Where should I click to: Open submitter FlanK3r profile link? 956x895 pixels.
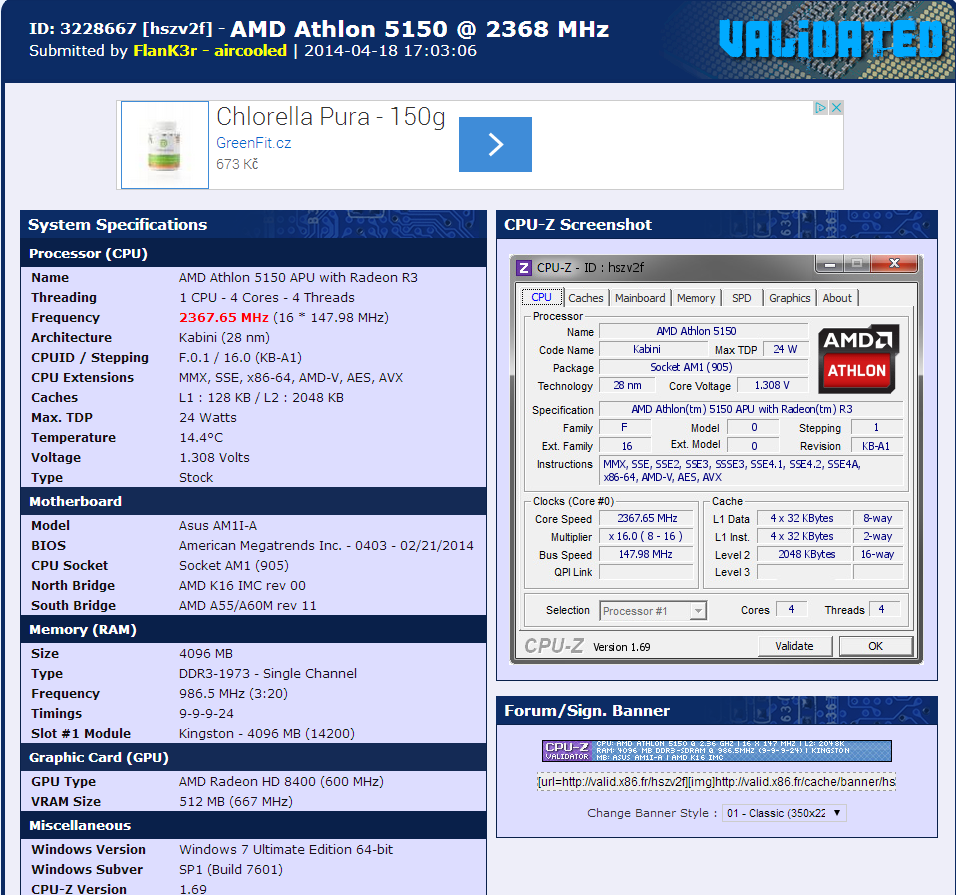[165, 51]
